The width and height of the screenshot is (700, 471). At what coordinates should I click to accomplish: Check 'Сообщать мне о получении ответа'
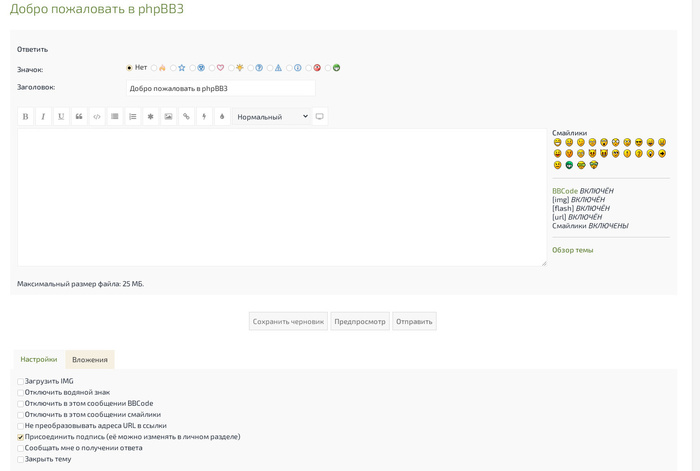coord(20,448)
